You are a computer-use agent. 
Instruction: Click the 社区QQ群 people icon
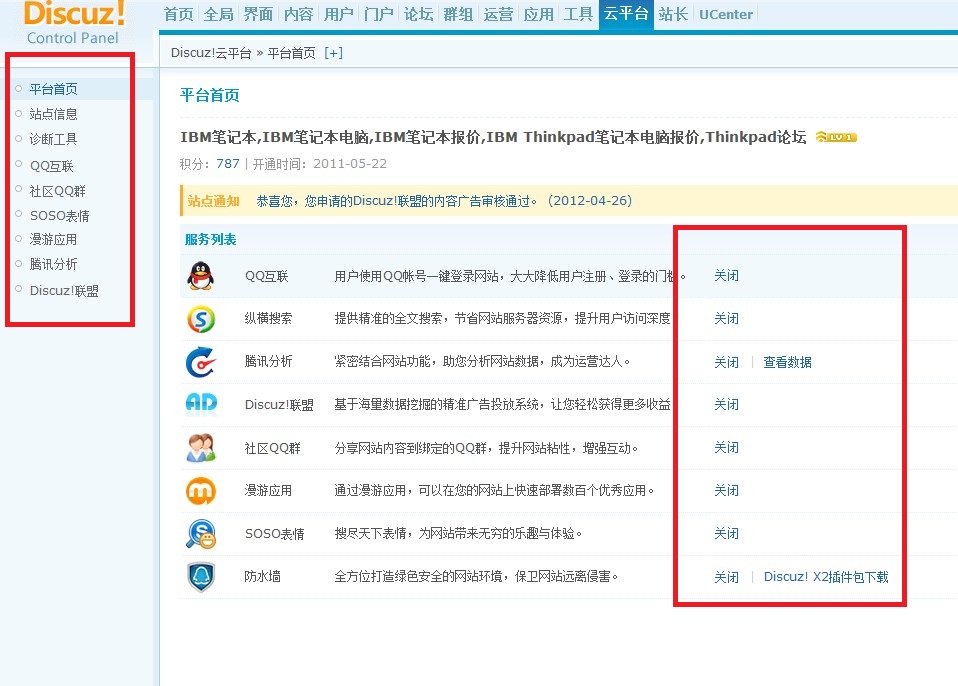click(201, 448)
